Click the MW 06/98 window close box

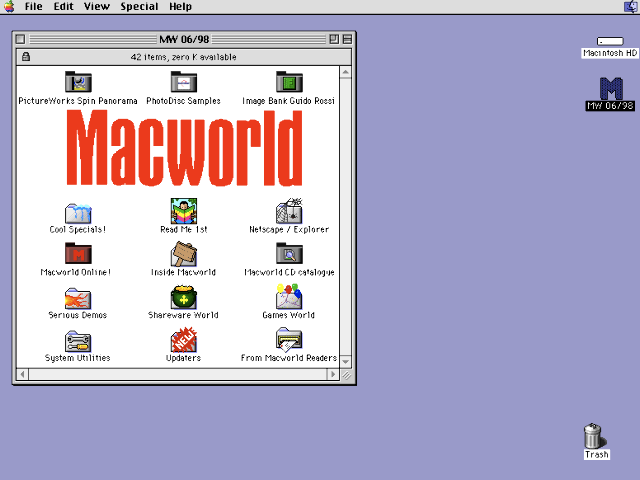pyautogui.click(x=20, y=39)
